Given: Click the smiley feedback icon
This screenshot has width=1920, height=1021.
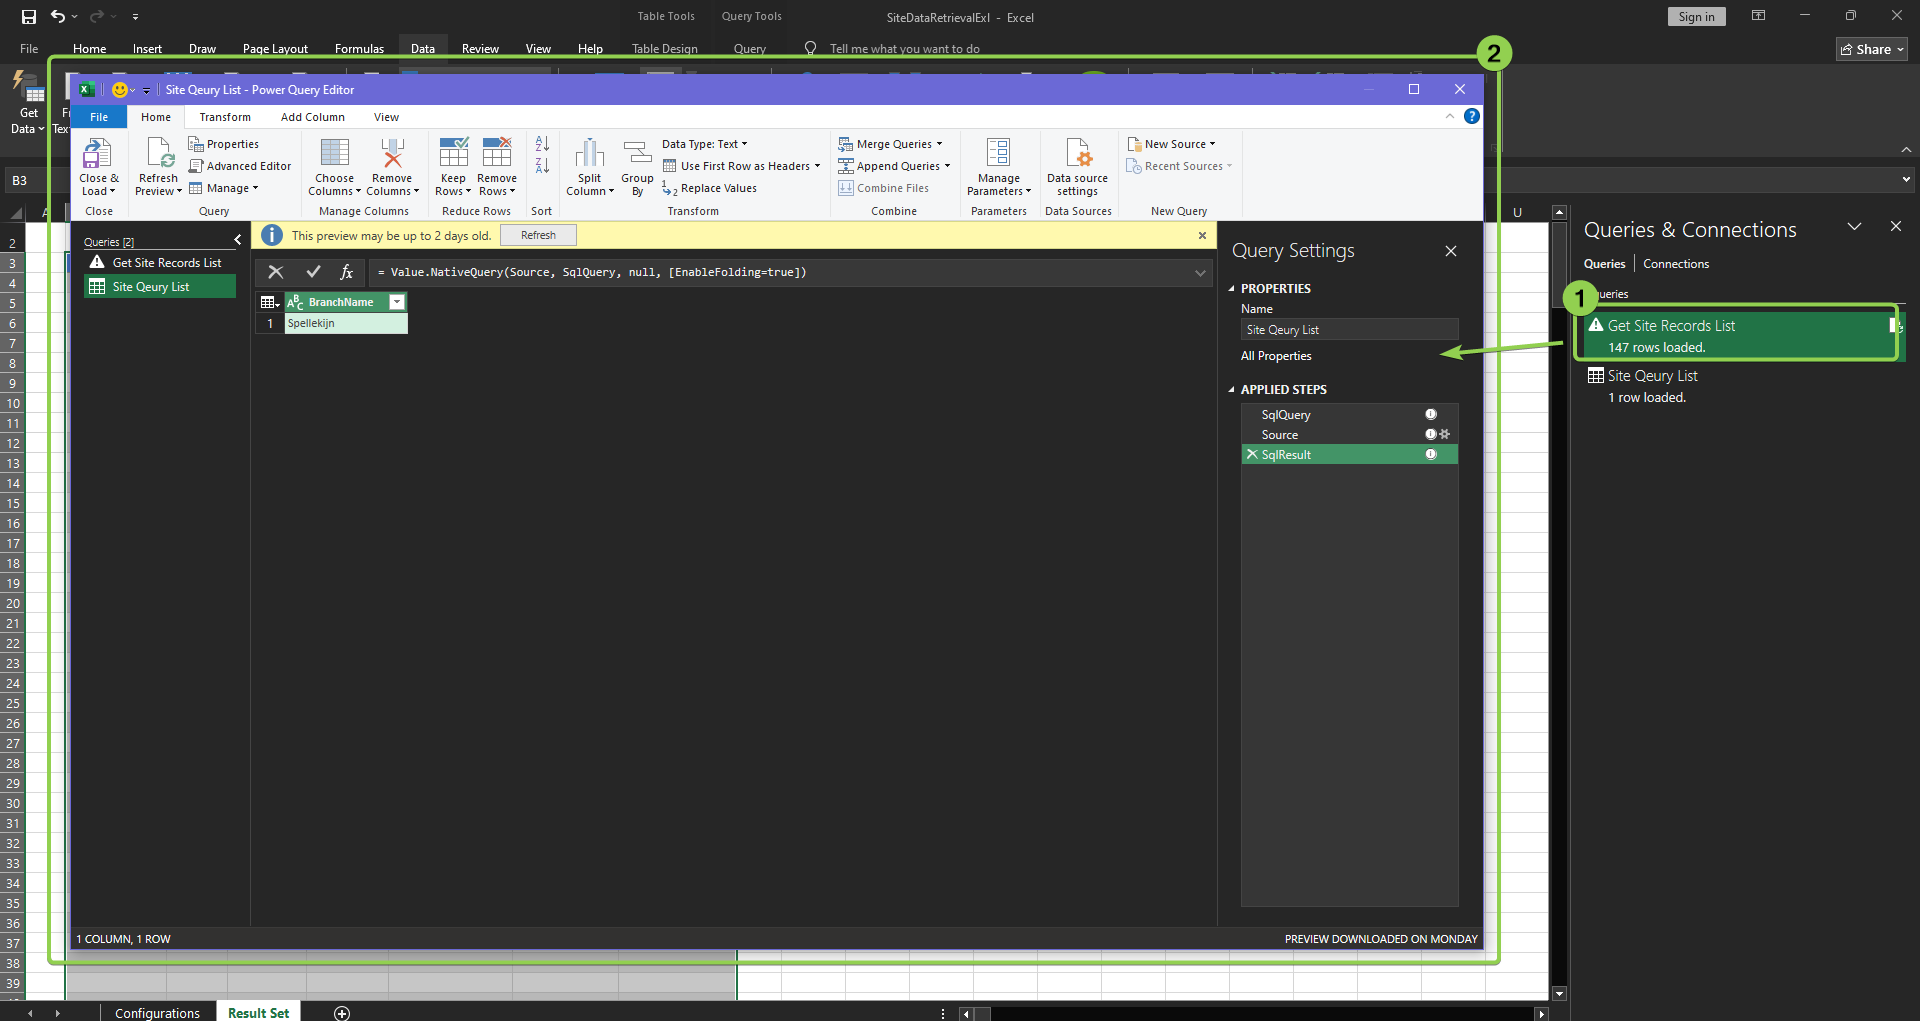Looking at the screenshot, I should [x=120, y=90].
